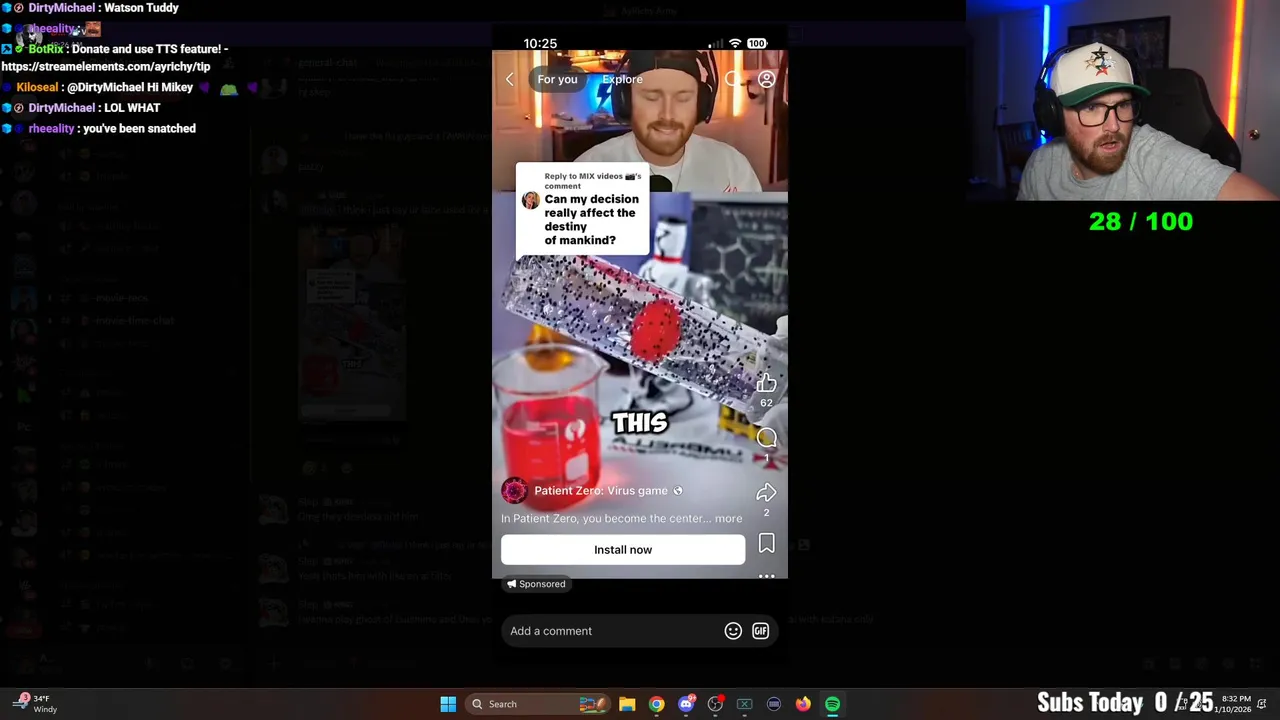The height and width of the screenshot is (720, 1280).
Task: Open the Windows Start menu
Action: pyautogui.click(x=448, y=704)
